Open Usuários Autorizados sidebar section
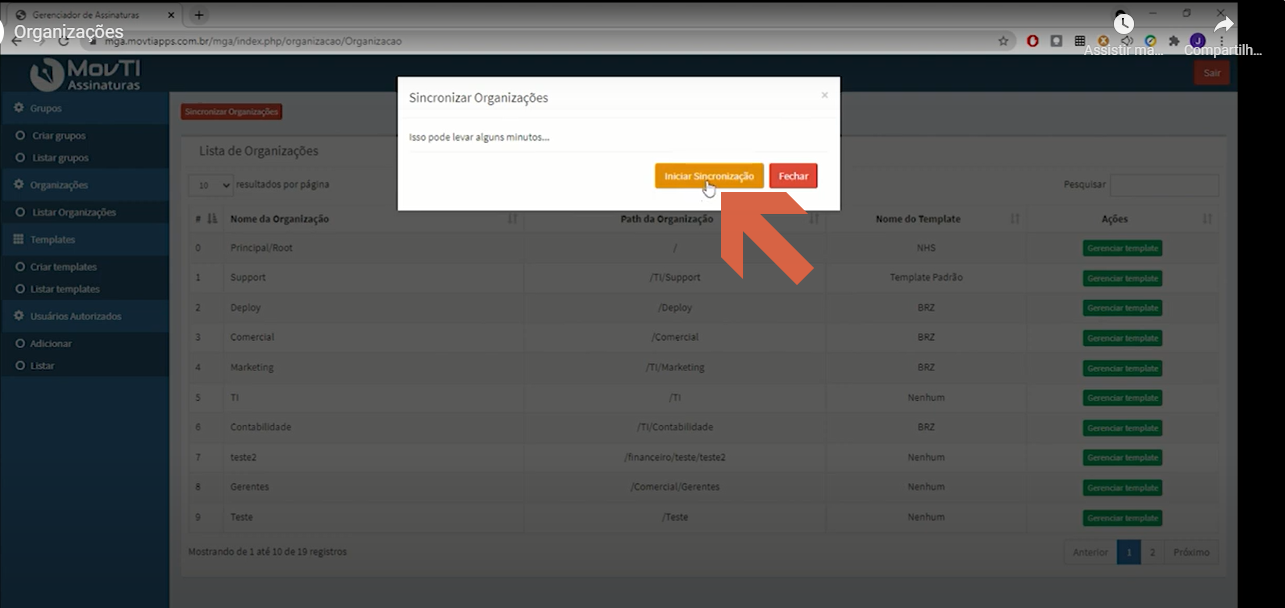1285x608 pixels. pos(84,316)
